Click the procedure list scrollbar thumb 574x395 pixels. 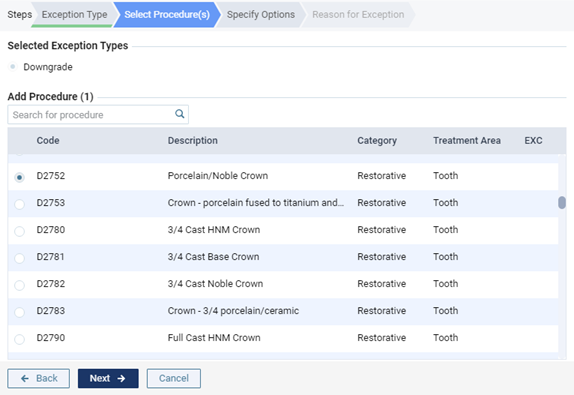tap(562, 202)
